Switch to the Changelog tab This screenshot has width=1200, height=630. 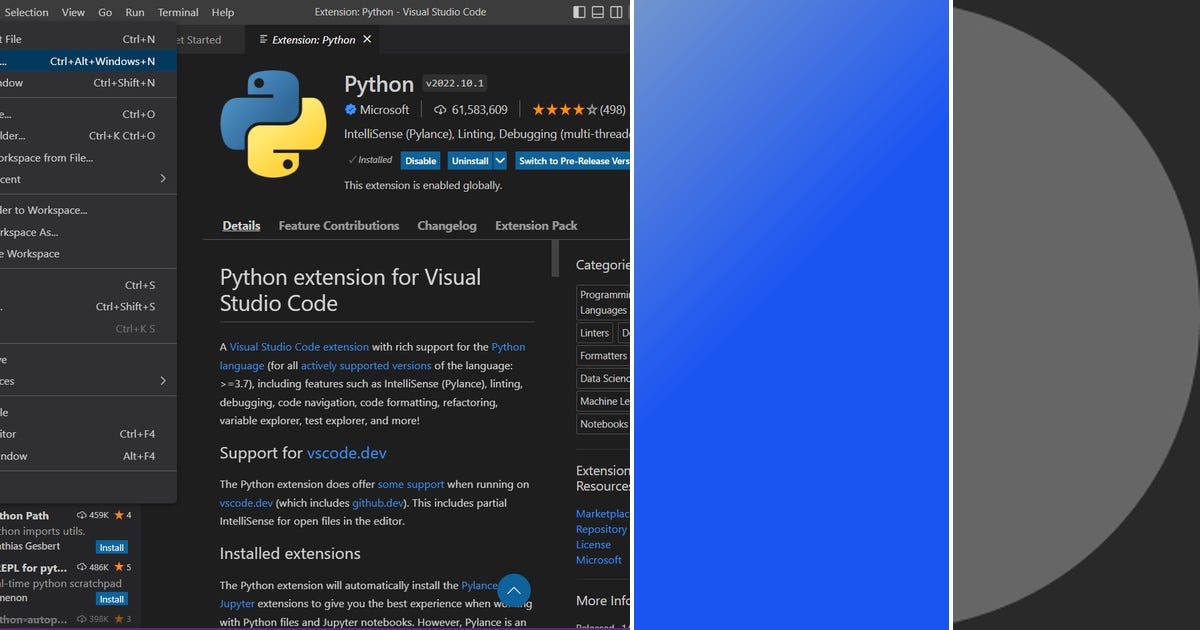pos(446,225)
